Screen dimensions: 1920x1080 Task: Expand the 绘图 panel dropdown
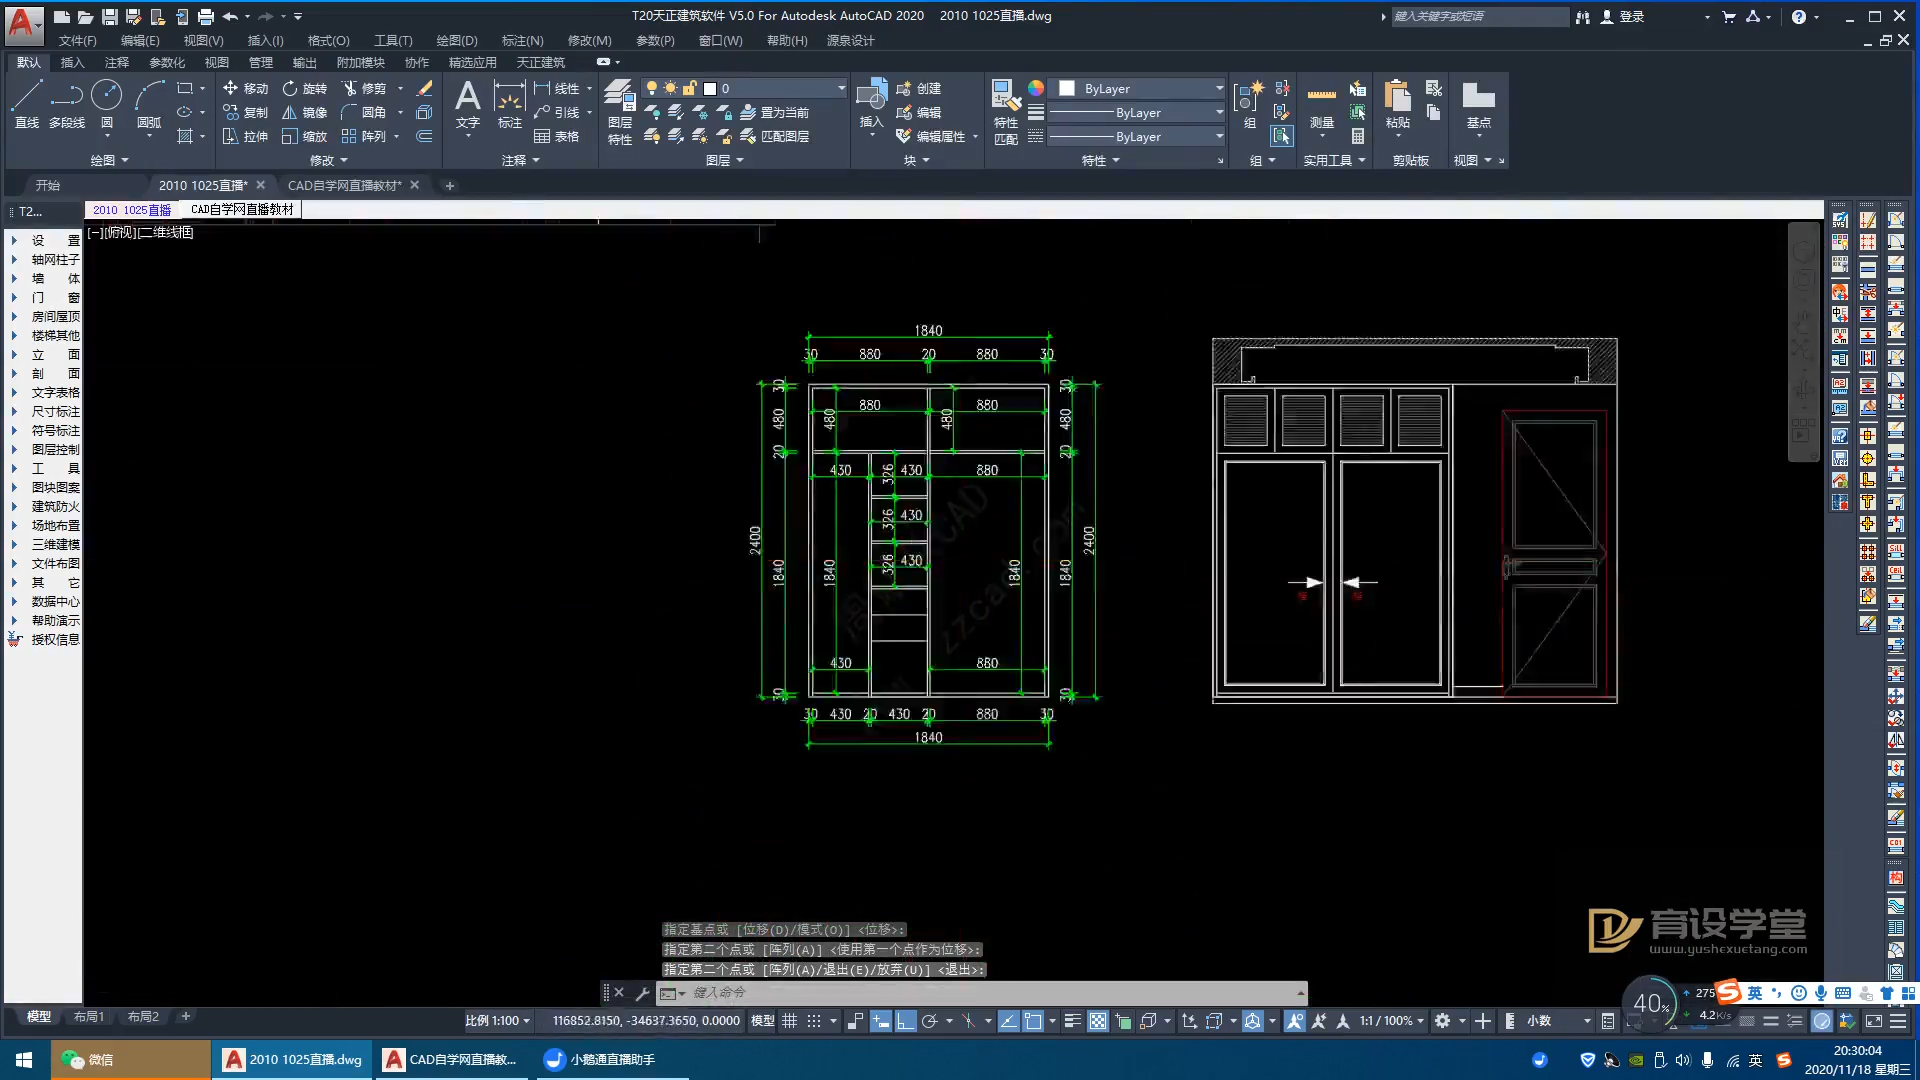[110, 160]
